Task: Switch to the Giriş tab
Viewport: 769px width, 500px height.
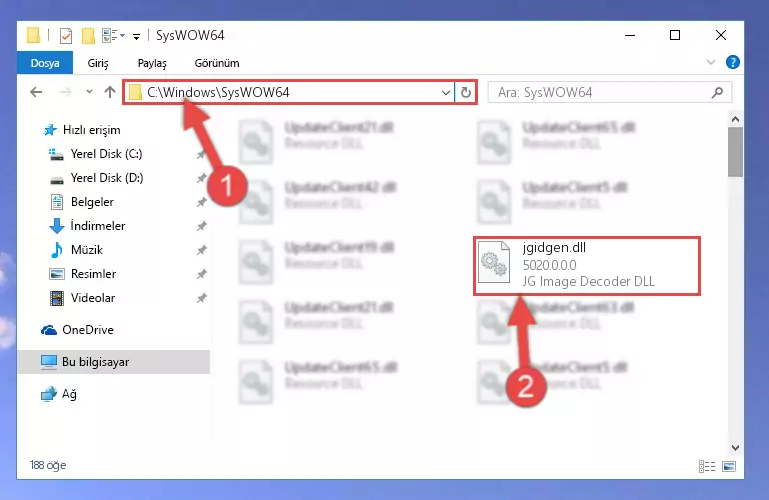Action: (98, 63)
